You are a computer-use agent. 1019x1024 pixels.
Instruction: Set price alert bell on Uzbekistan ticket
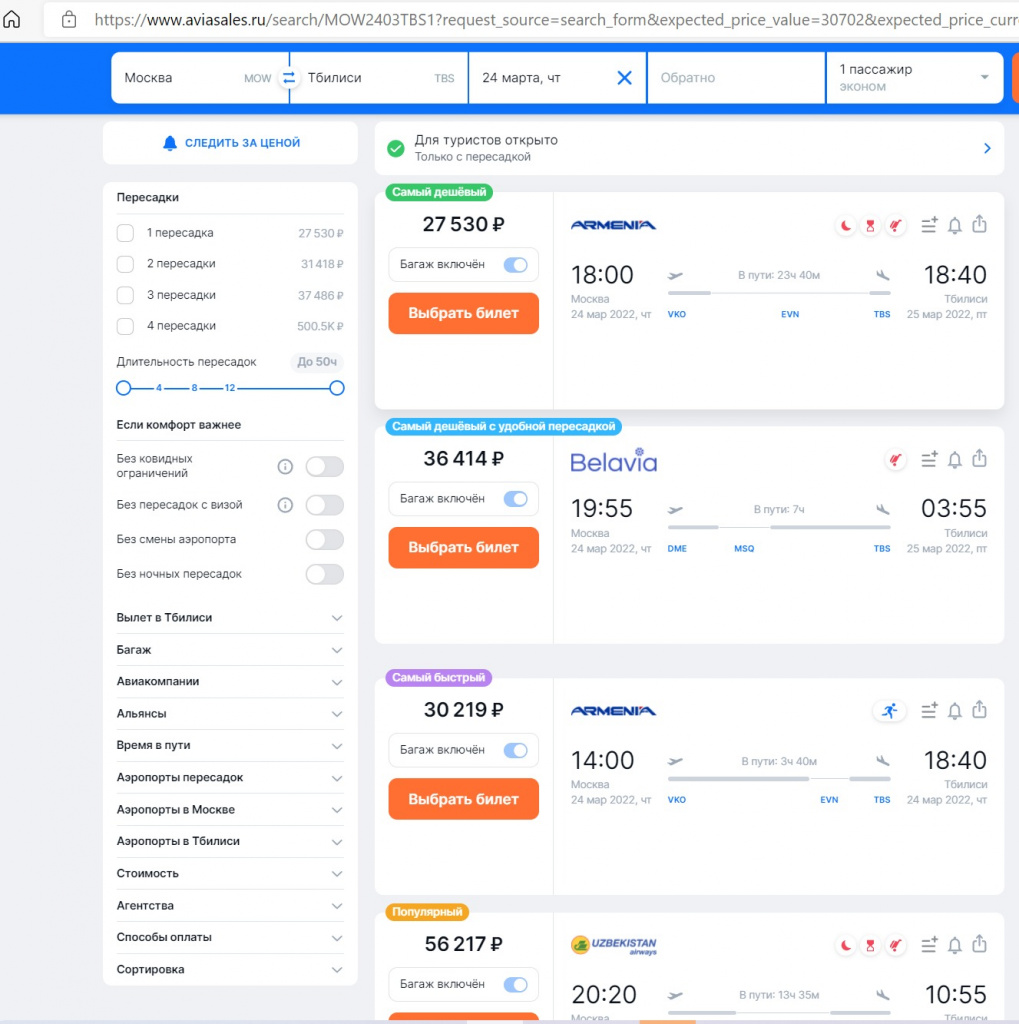pos(954,945)
